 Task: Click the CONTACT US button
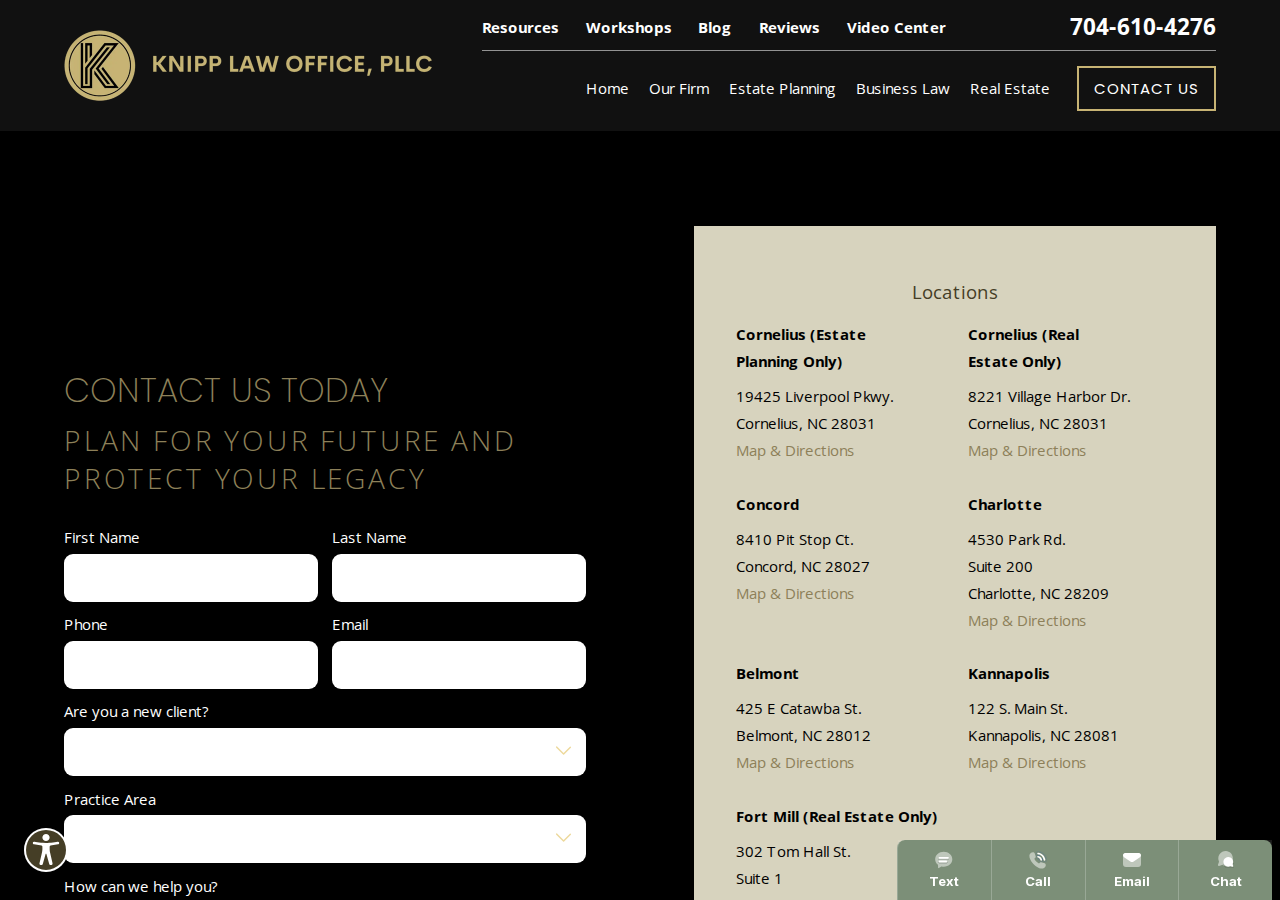pos(1146,89)
